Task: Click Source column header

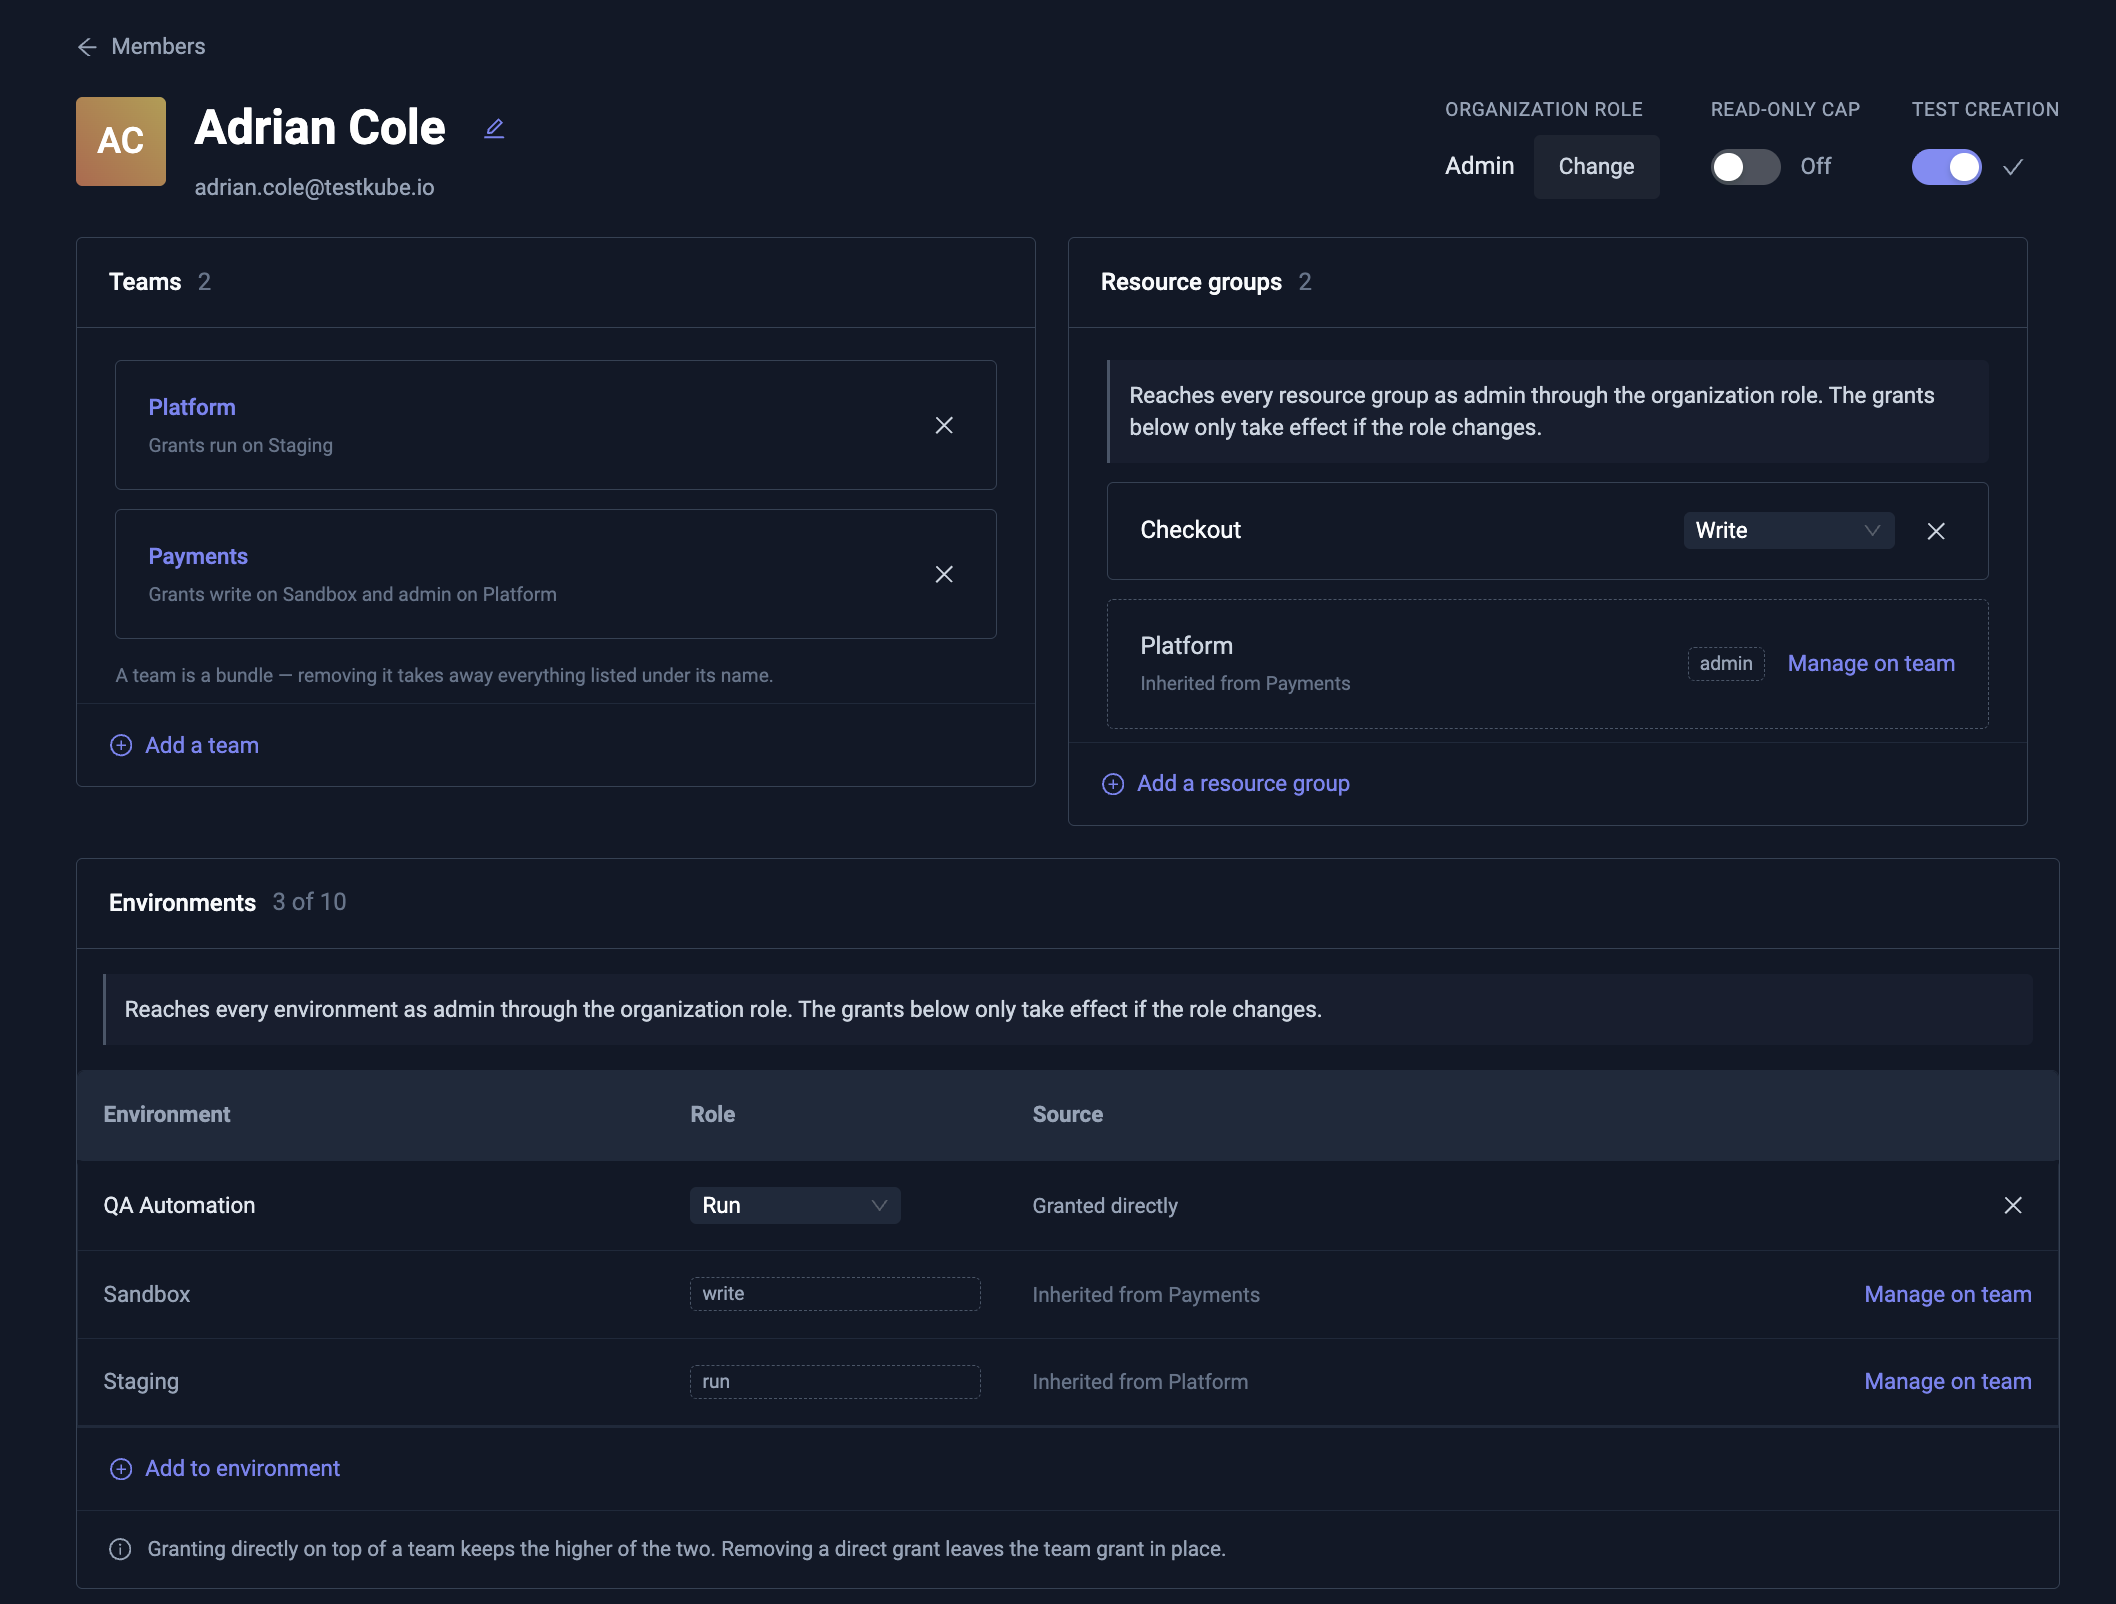Action: pyautogui.click(x=1067, y=1114)
